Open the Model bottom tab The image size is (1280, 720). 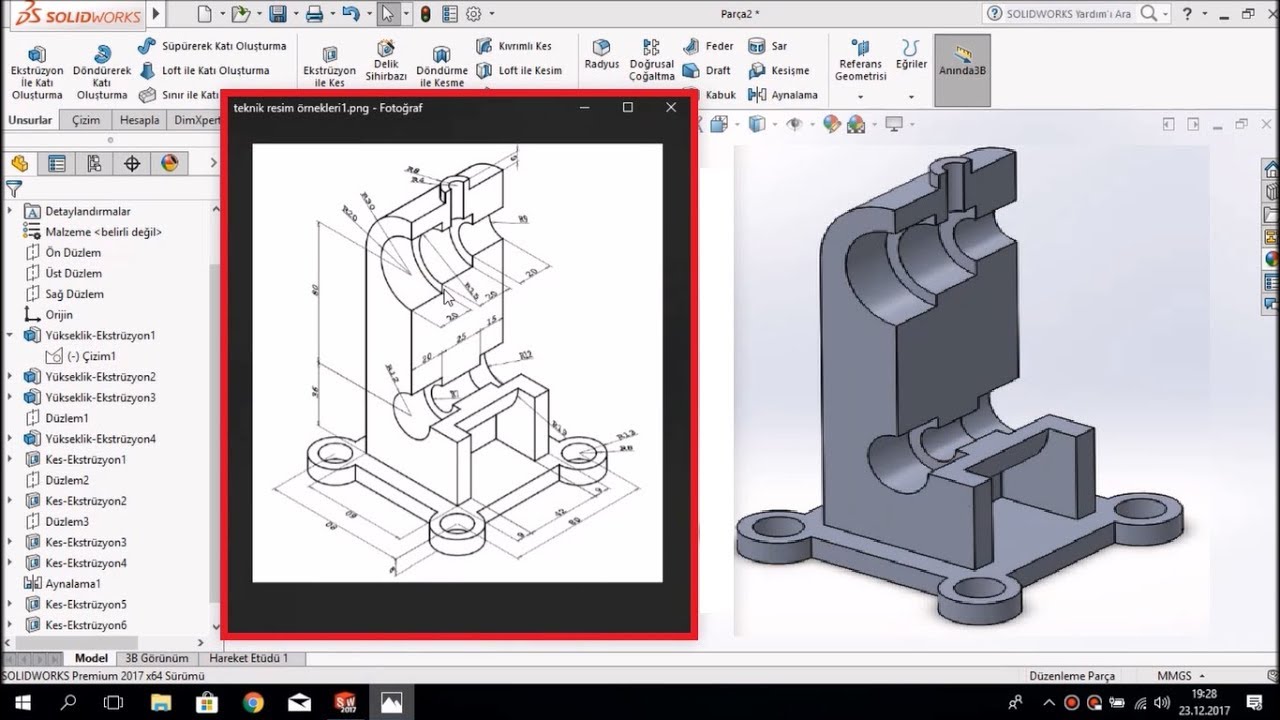click(x=91, y=658)
